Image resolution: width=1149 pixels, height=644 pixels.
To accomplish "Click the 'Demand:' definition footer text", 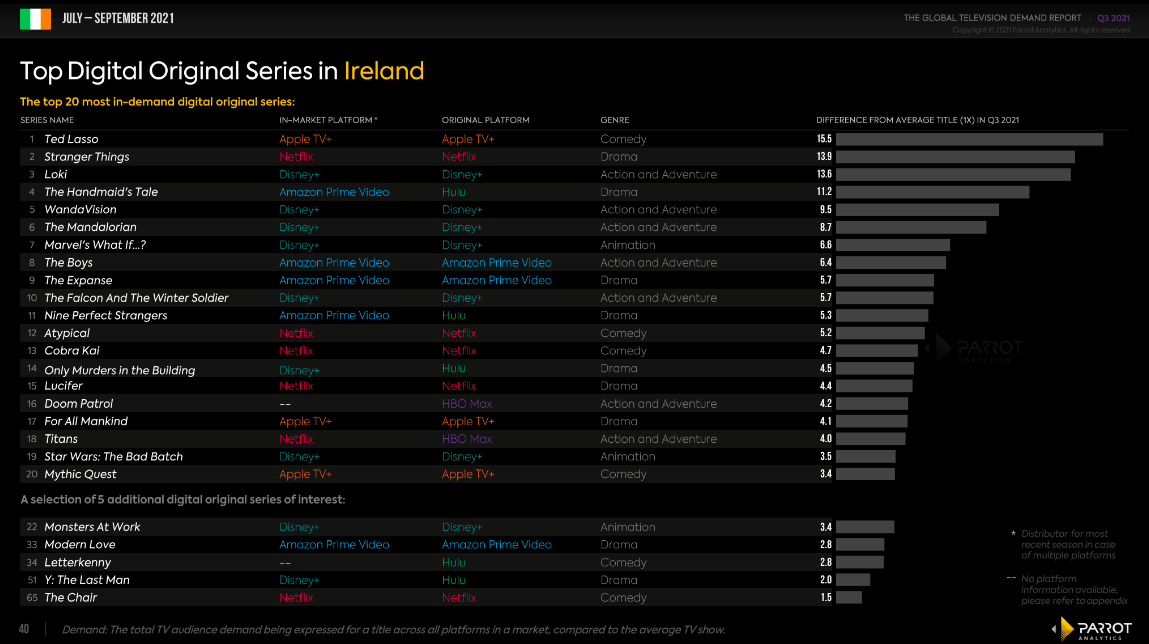I will coord(394,630).
